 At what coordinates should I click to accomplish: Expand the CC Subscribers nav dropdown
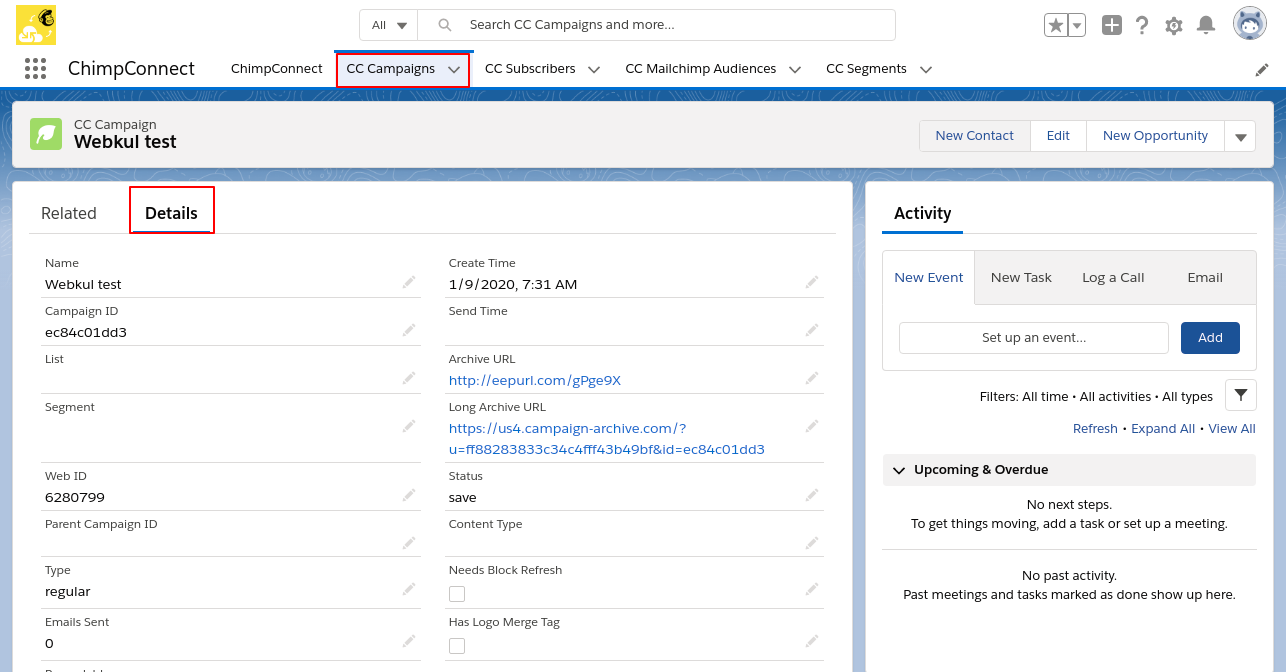[594, 70]
